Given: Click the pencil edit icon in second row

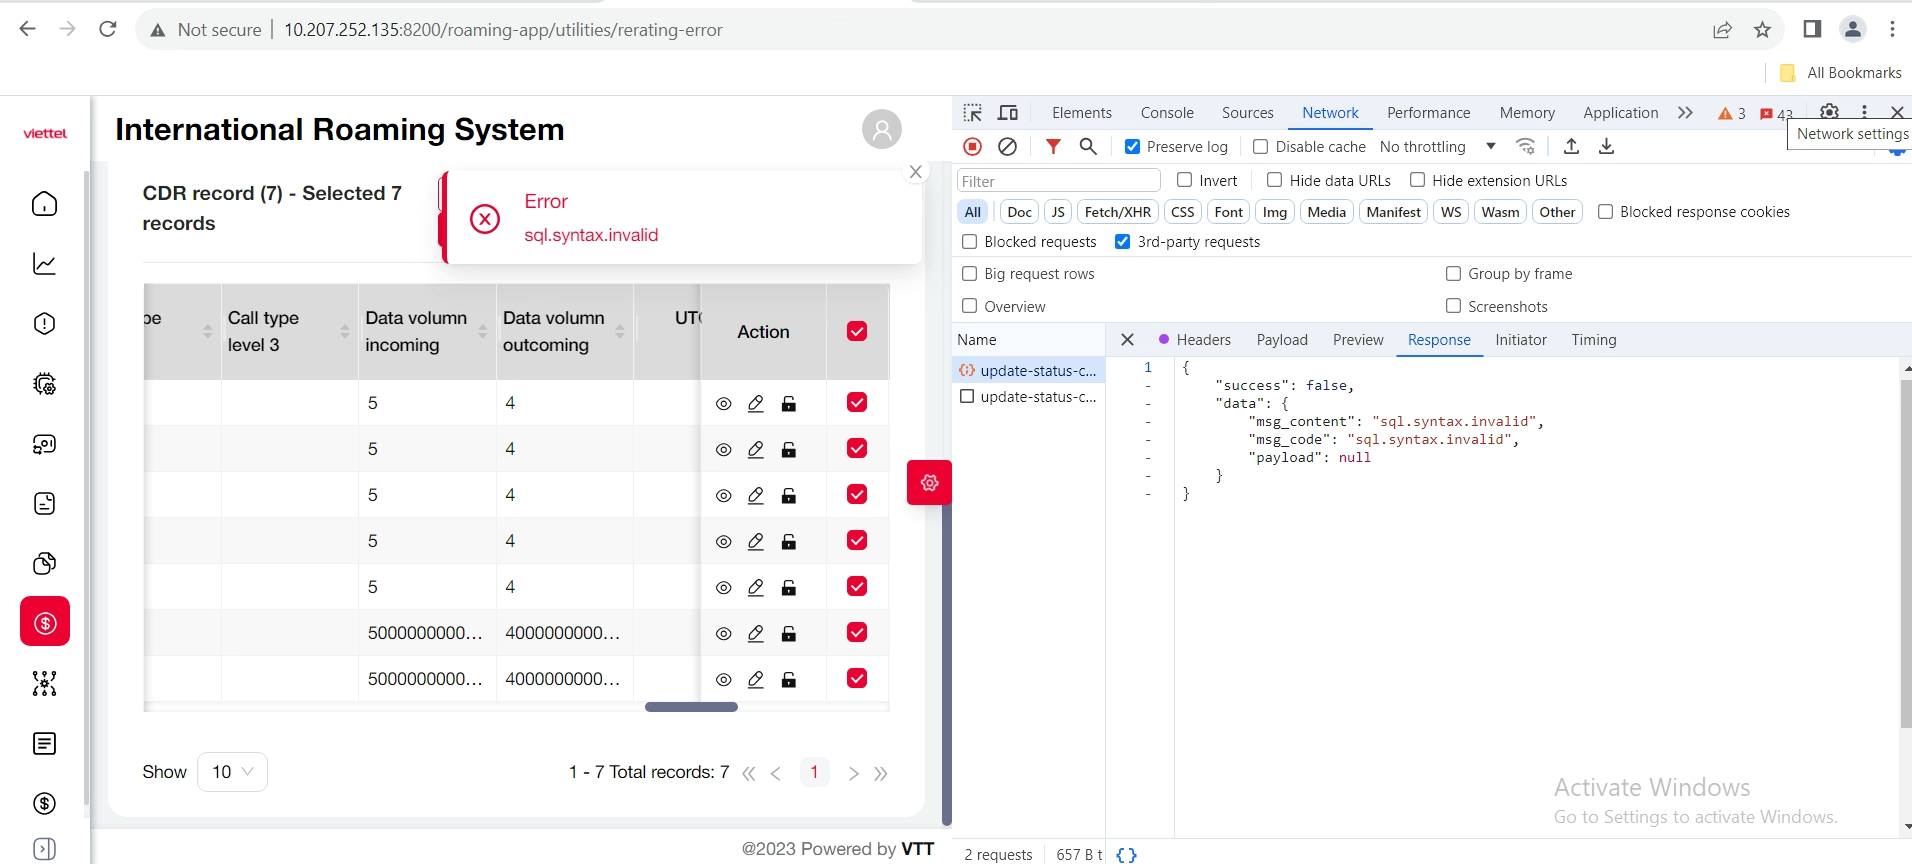Looking at the screenshot, I should pyautogui.click(x=756, y=450).
